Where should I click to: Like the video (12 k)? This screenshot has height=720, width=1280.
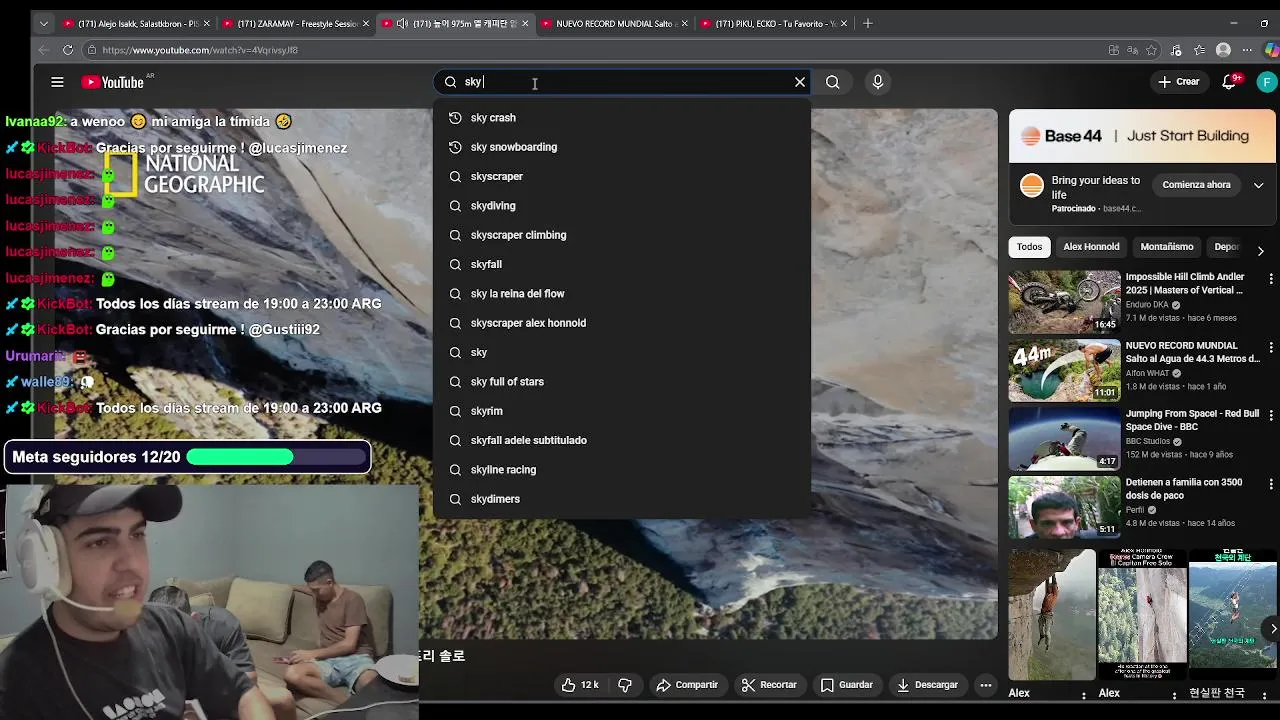[579, 685]
